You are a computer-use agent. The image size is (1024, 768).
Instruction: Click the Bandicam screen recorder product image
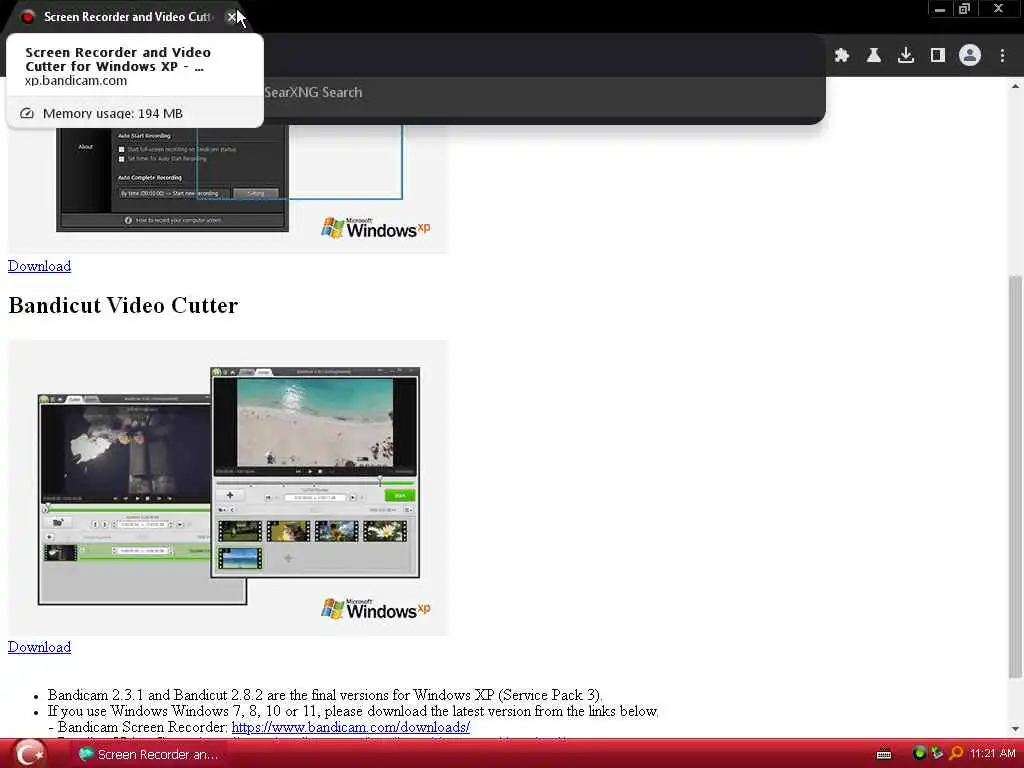click(228, 188)
